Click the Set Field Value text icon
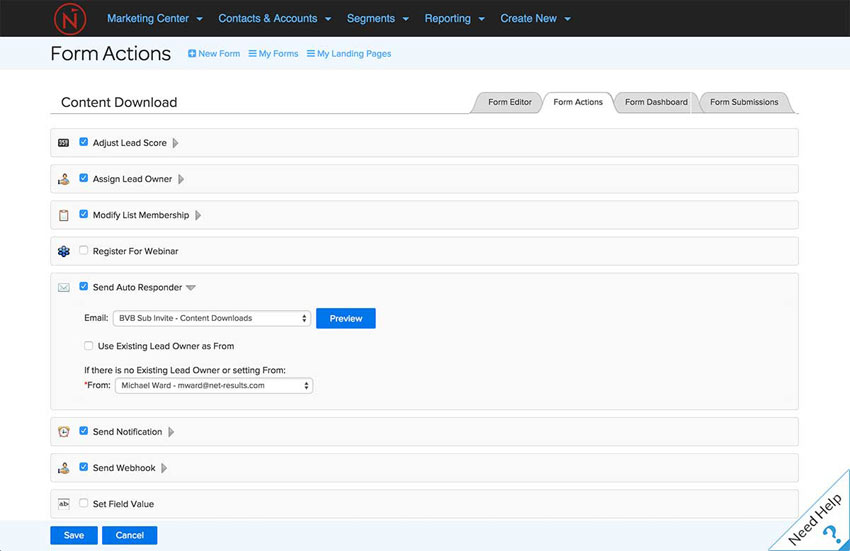850x551 pixels. click(x=63, y=504)
